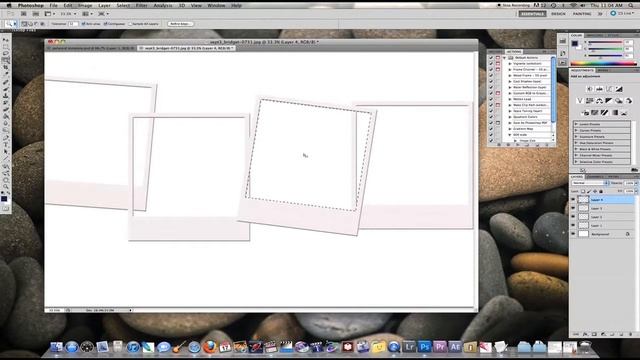
Task: Click the red (R) color slider
Action: pos(605,42)
